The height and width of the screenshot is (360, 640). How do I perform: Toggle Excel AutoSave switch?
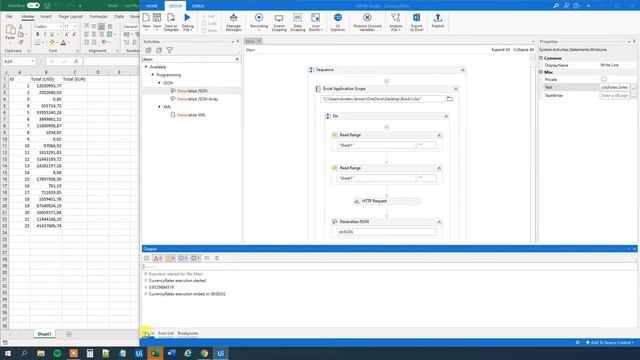[x=33, y=6]
